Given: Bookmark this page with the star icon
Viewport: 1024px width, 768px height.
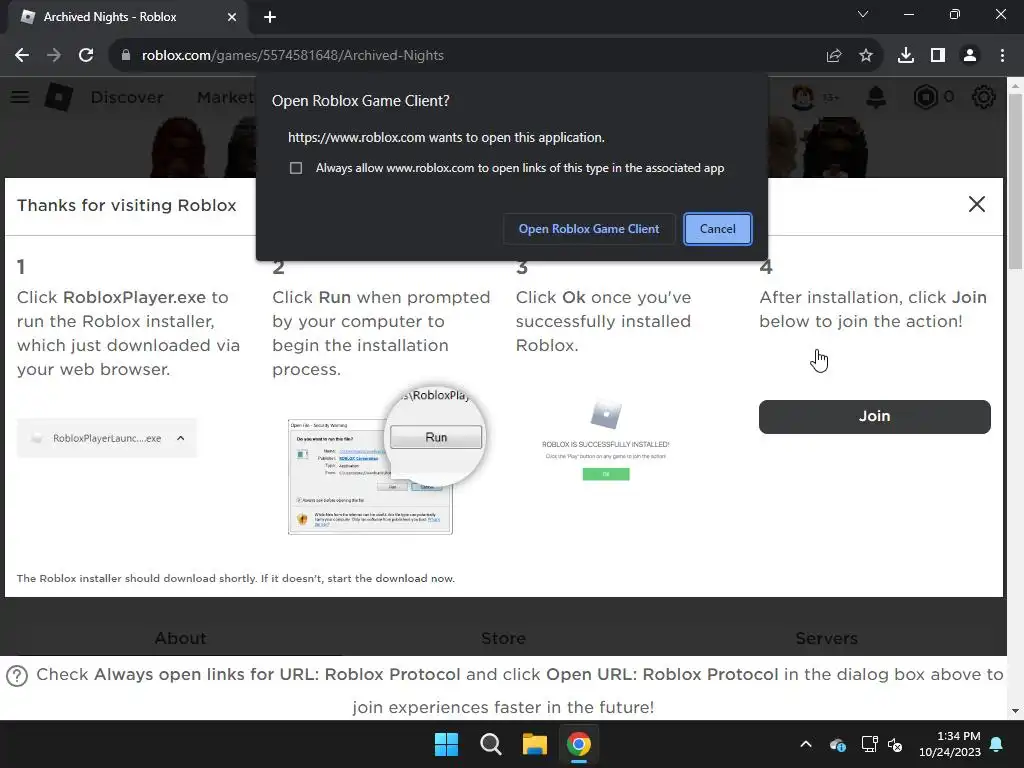Looking at the screenshot, I should tap(866, 56).
